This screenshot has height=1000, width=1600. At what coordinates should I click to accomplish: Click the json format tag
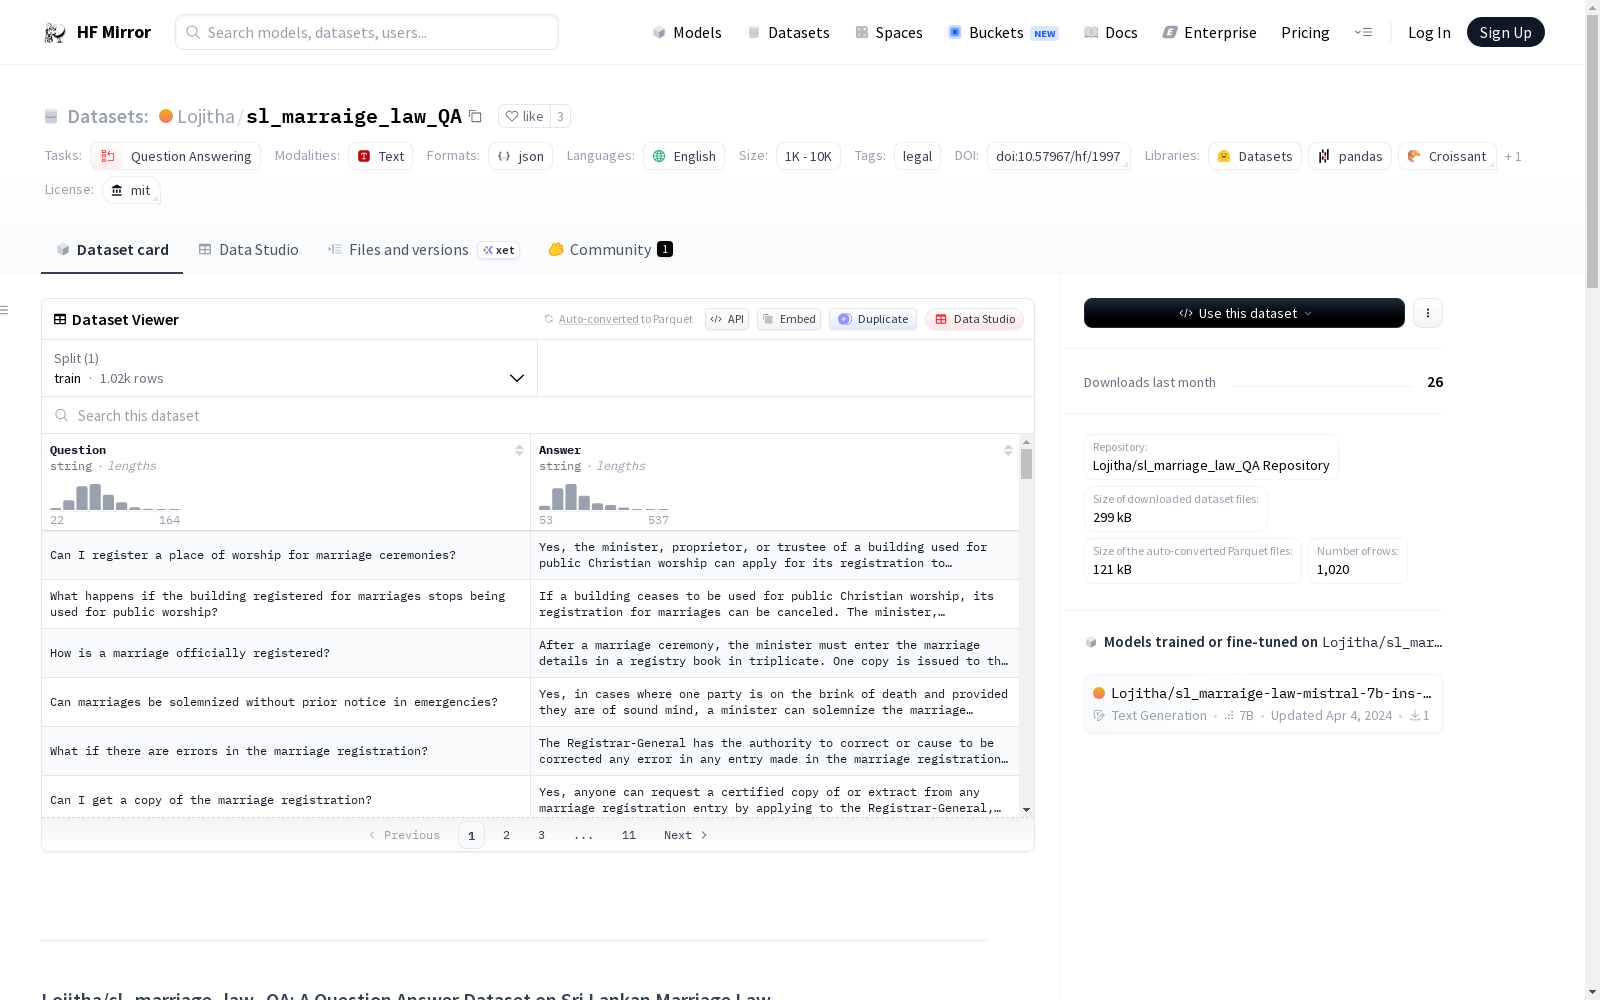(x=520, y=156)
